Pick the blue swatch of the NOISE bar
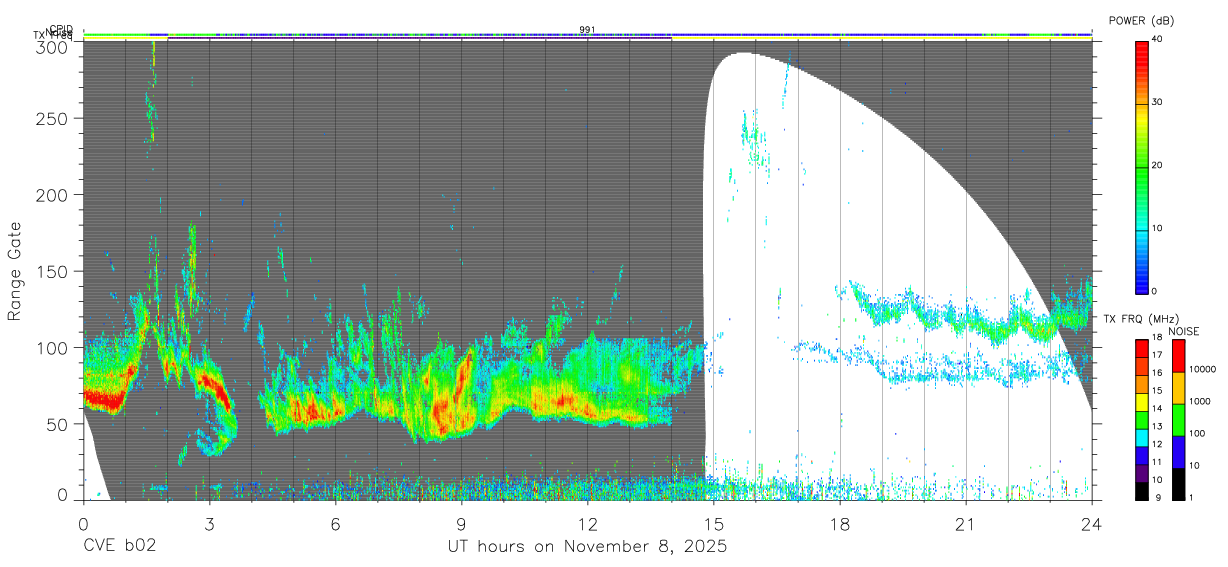 pos(1178,451)
